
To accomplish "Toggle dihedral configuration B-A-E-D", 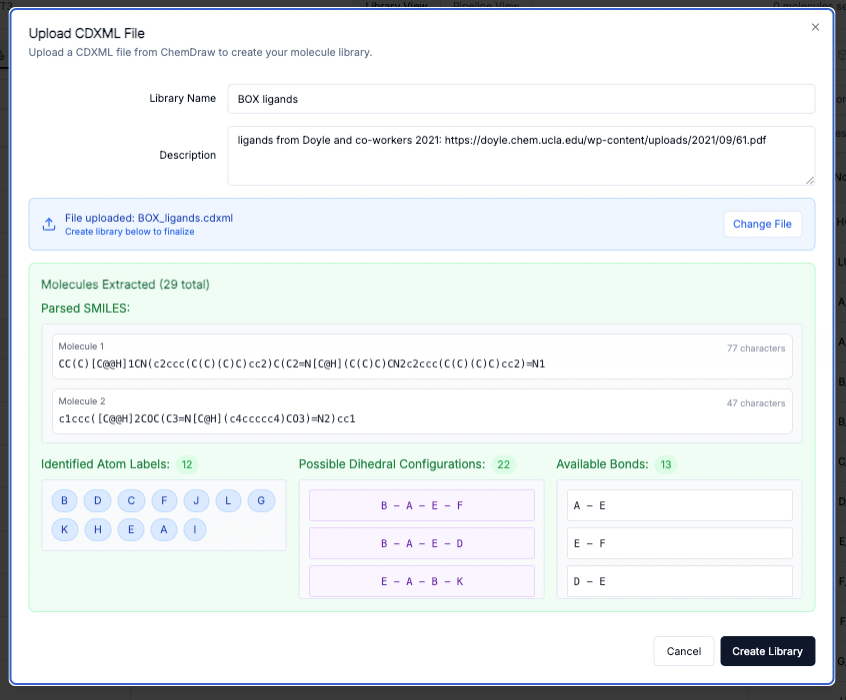I will pos(421,543).
